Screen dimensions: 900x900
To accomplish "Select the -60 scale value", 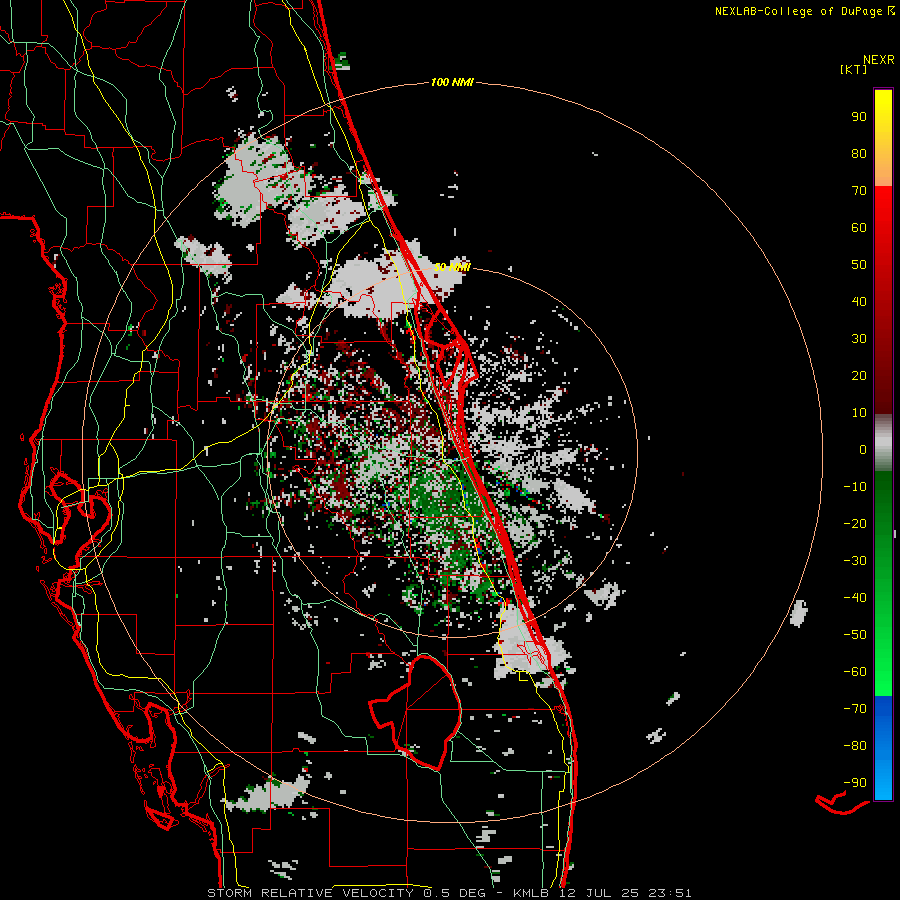I will click(855, 672).
